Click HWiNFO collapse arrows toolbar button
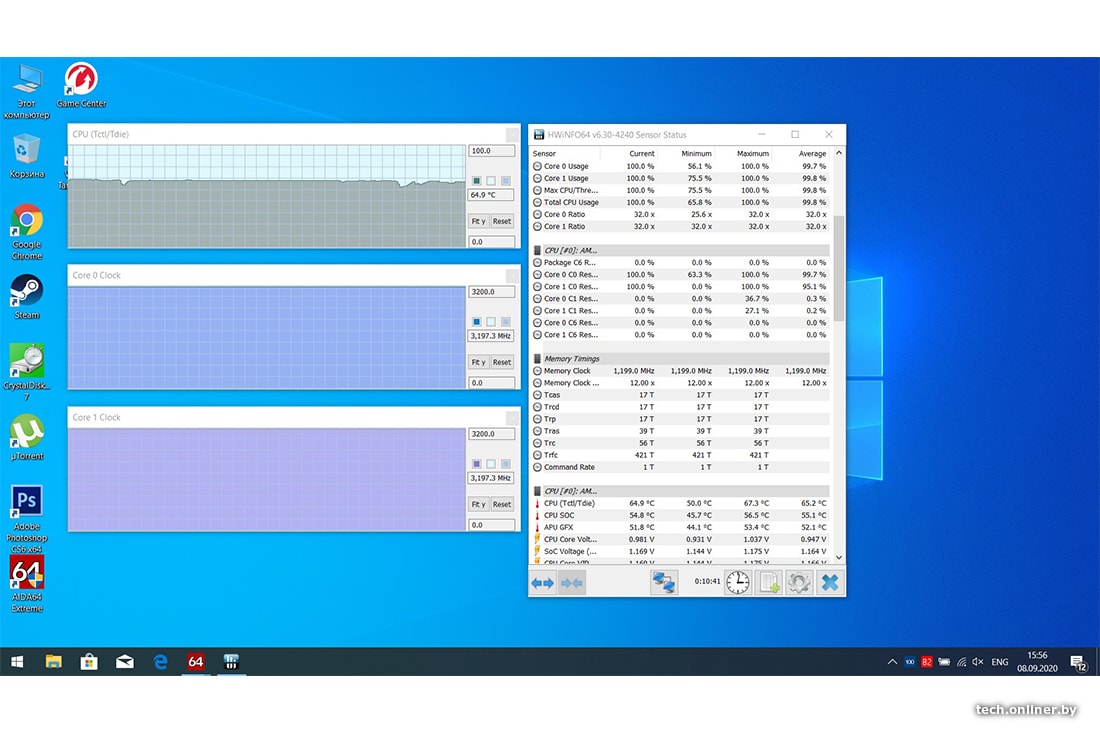The image size is (1100, 733). click(x=571, y=583)
